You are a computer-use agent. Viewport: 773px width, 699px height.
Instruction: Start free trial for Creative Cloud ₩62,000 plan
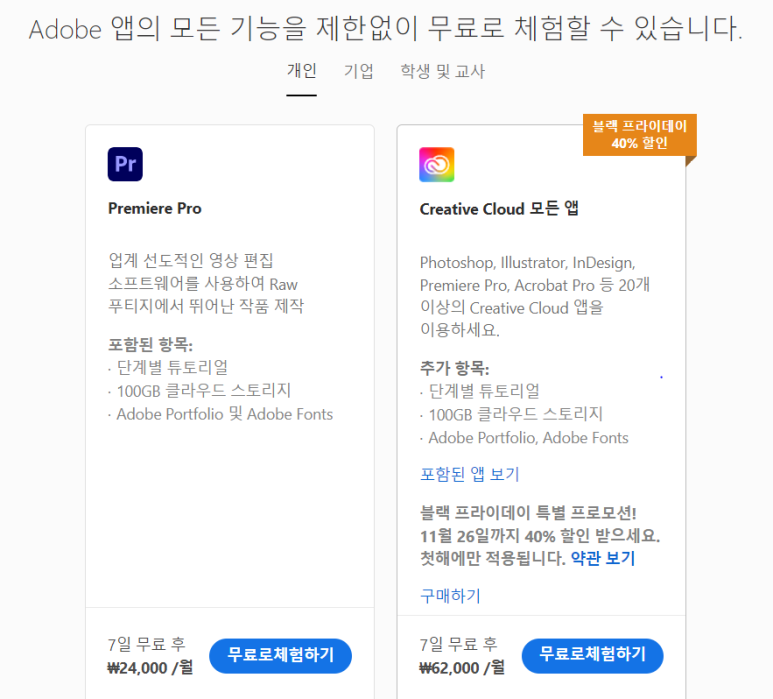(593, 656)
